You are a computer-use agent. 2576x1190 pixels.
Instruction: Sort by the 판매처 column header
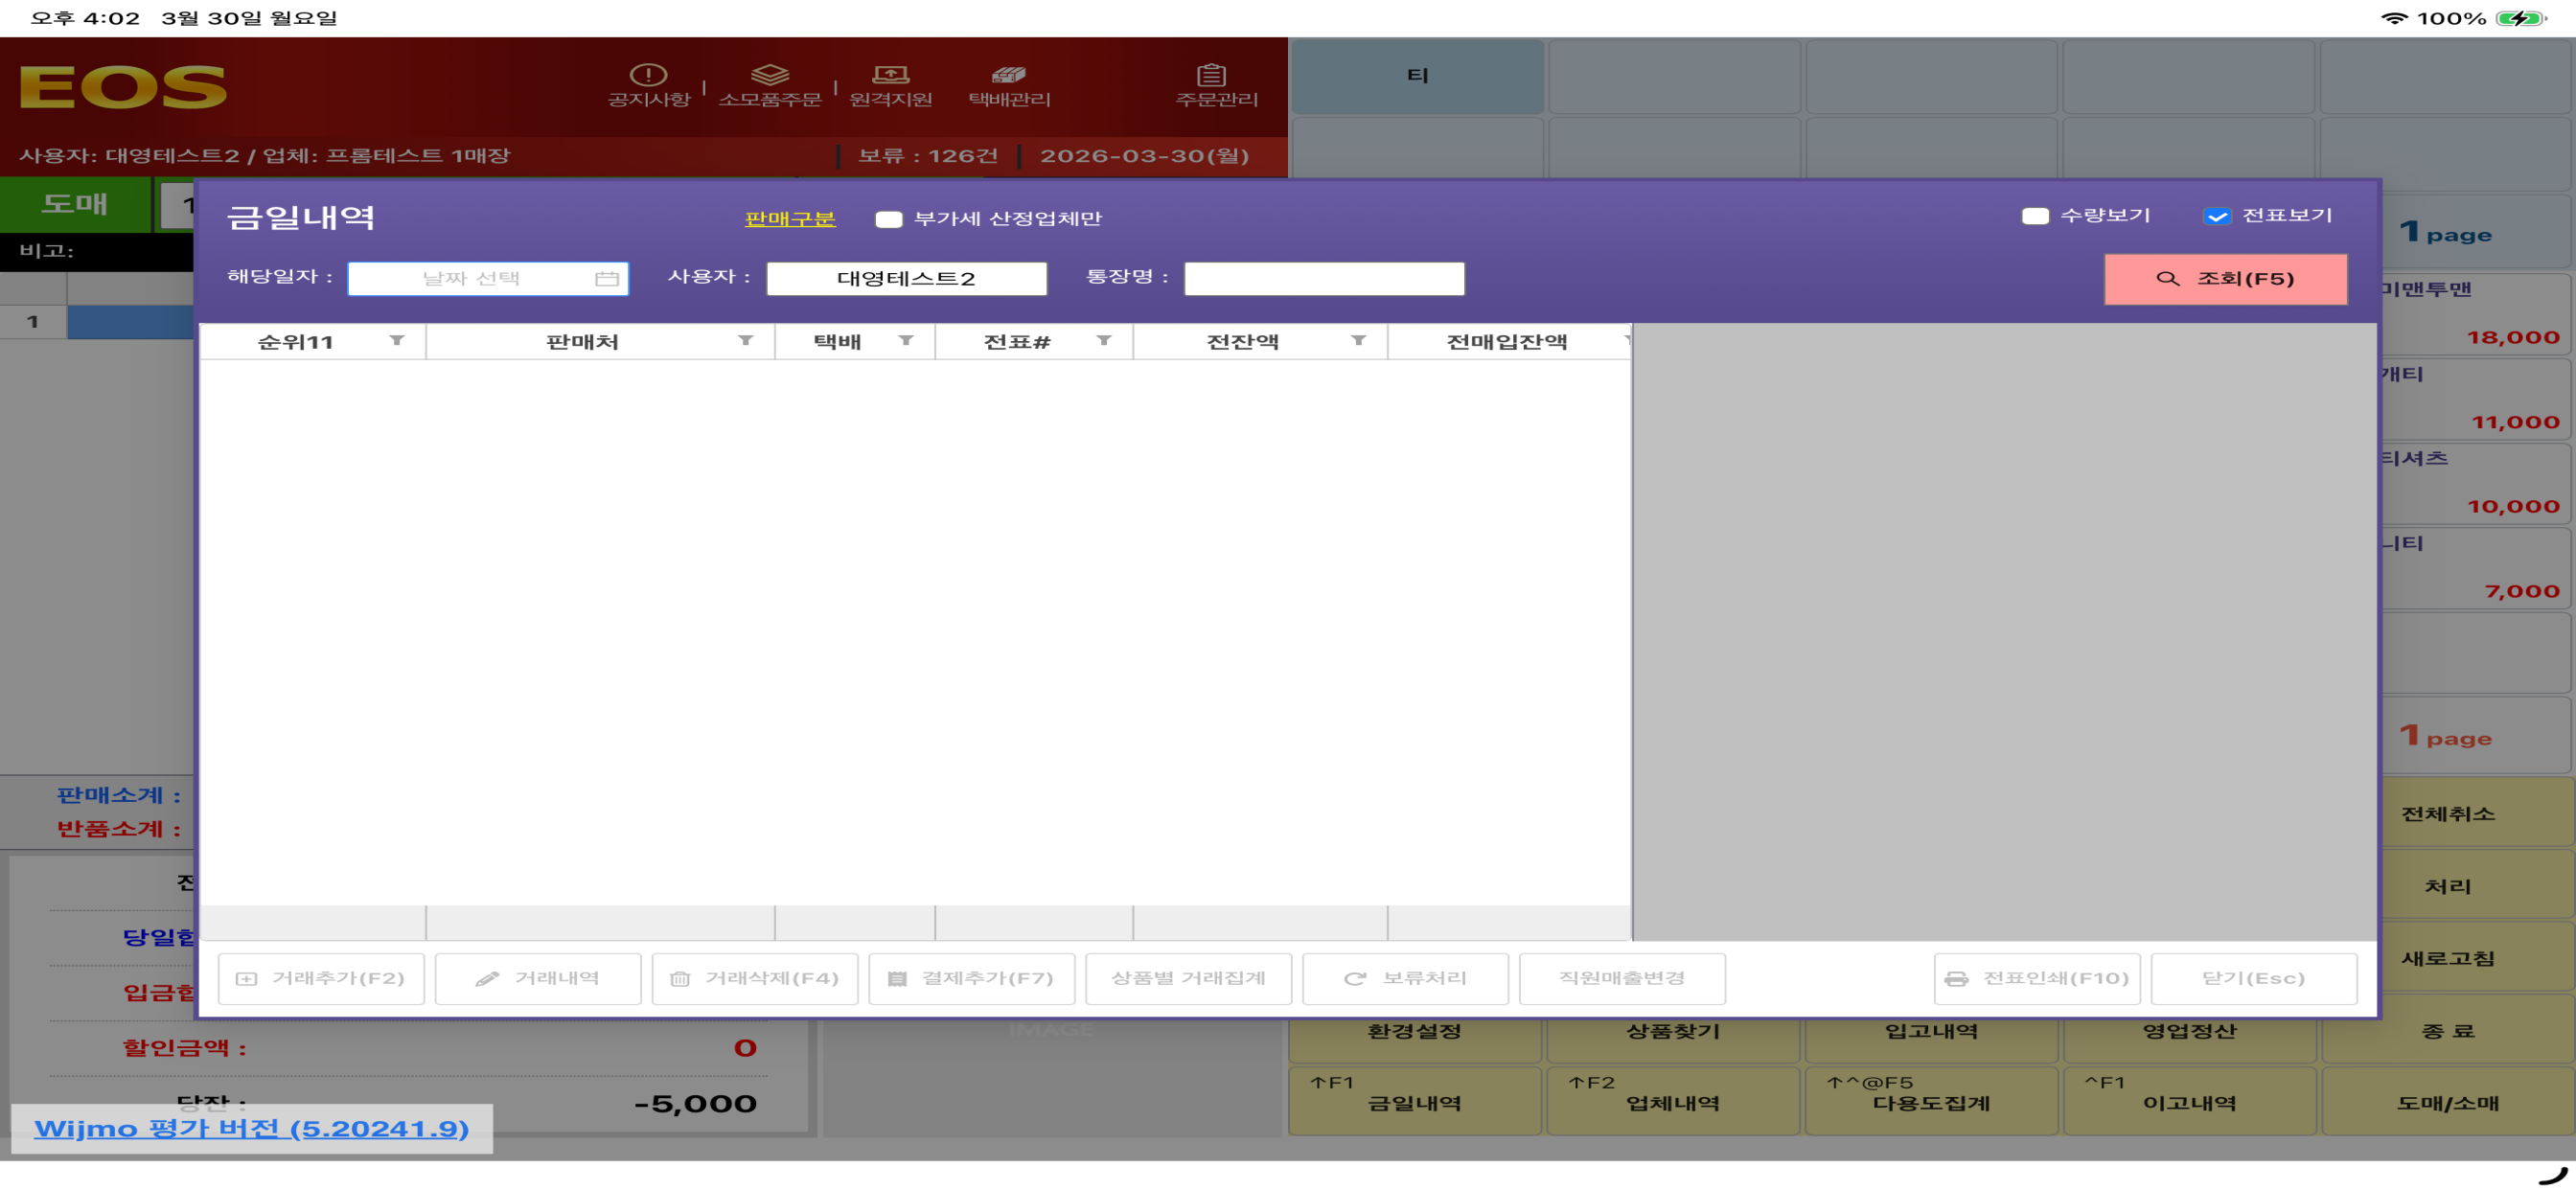pos(582,342)
